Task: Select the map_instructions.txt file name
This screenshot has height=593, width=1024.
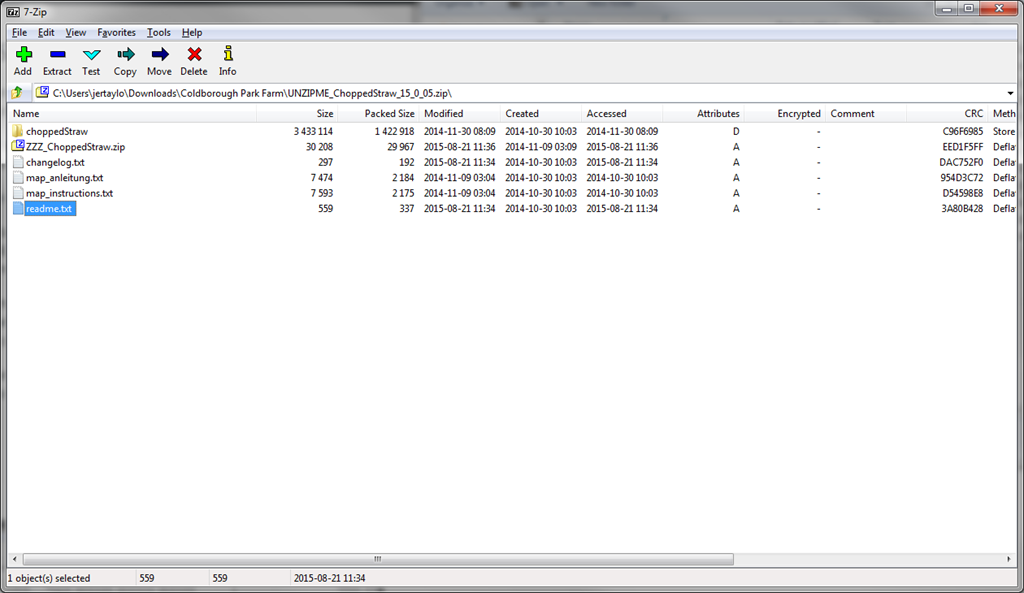Action: click(x=69, y=193)
